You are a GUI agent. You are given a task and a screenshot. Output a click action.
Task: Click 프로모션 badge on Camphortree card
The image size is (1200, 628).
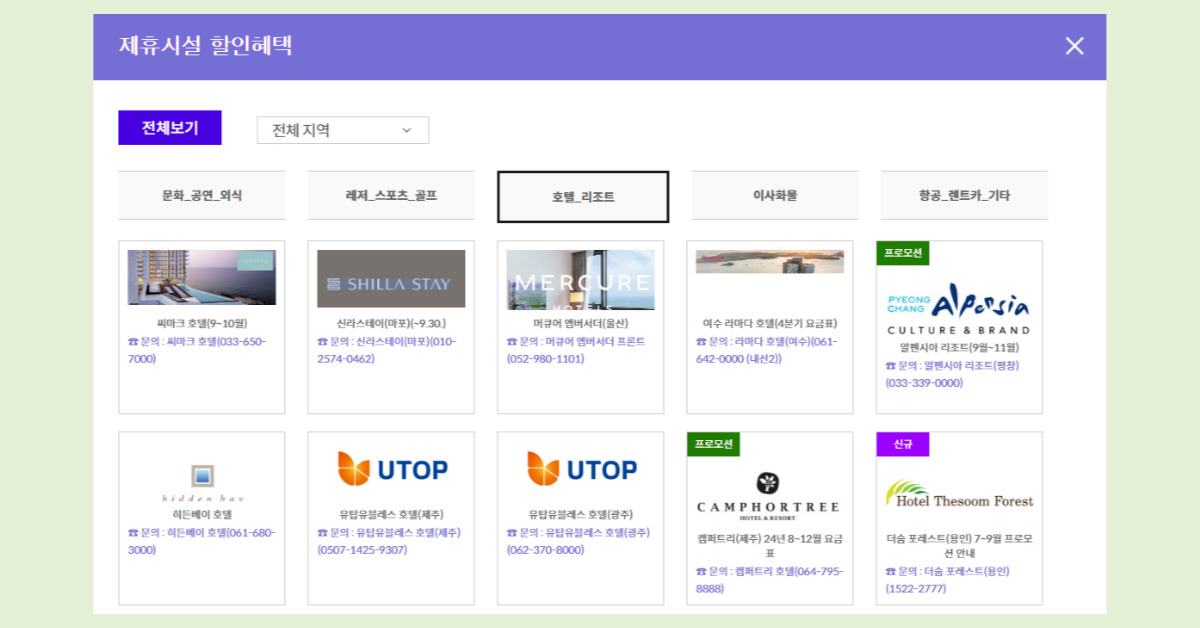(714, 444)
